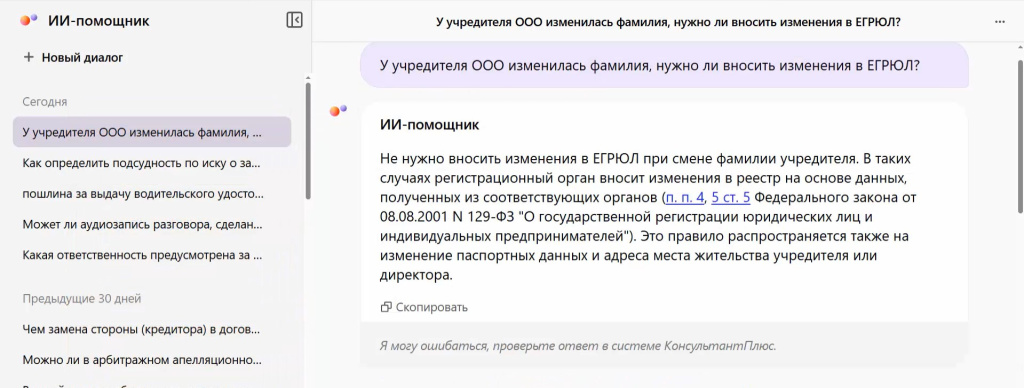This screenshot has width=1024, height=388.
Task: Click the sidebar title 'ИИ-помощник'
Action: [x=99, y=21]
